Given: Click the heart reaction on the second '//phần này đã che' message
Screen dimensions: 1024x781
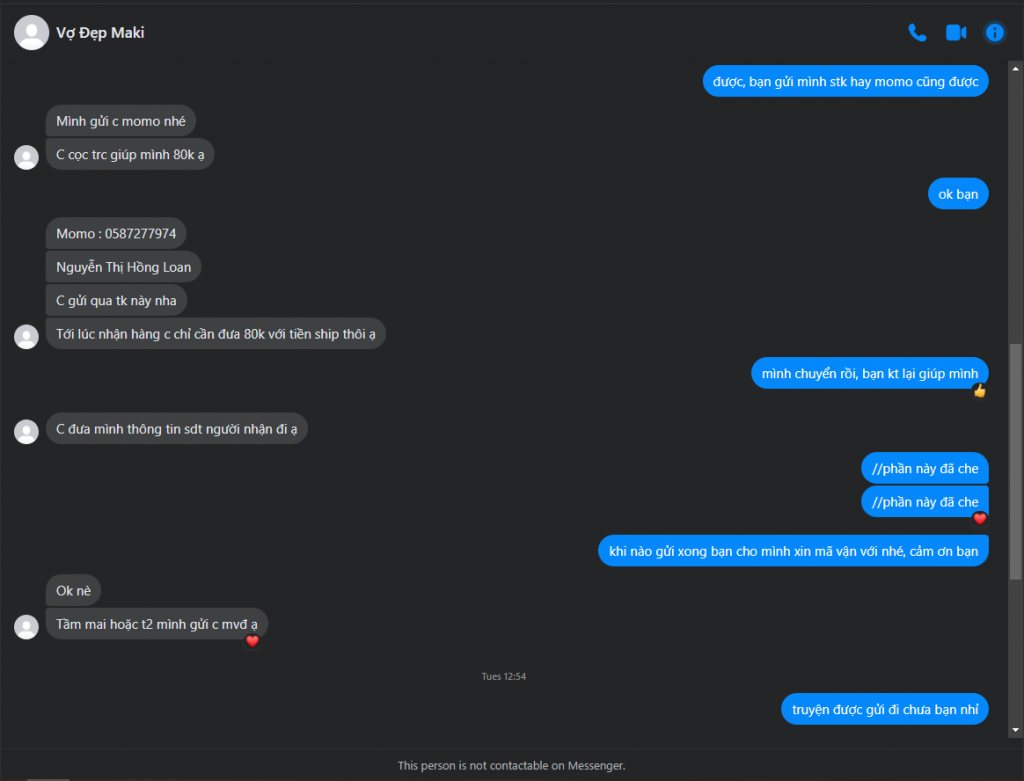Looking at the screenshot, I should click(980, 518).
